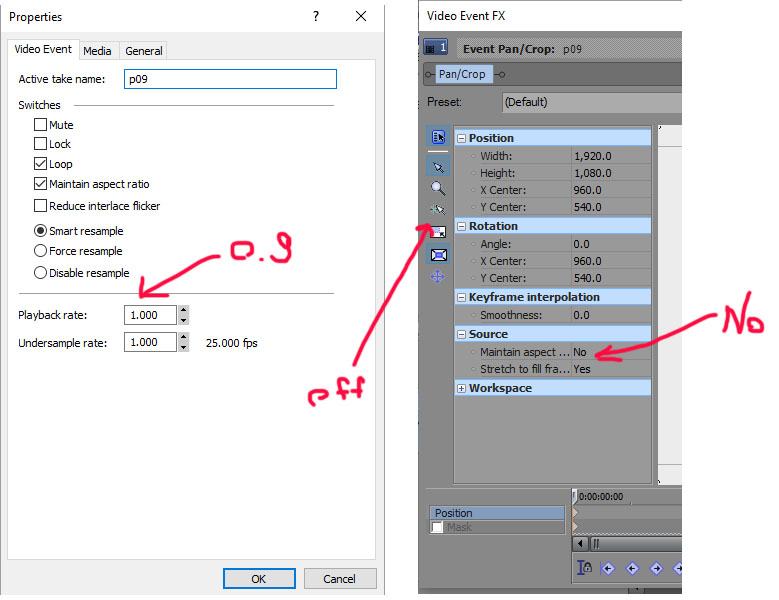Click the Active take name field
Screen dimensions: 779x600
(230, 79)
